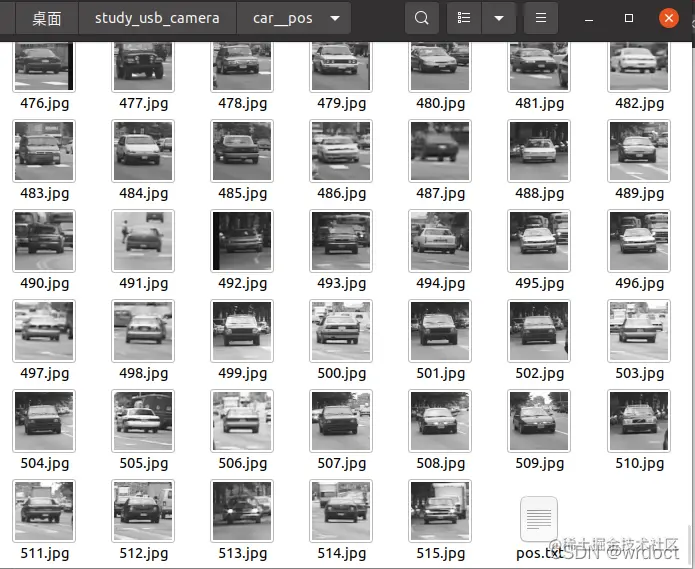Highlight file 505.jpg

click(x=143, y=421)
